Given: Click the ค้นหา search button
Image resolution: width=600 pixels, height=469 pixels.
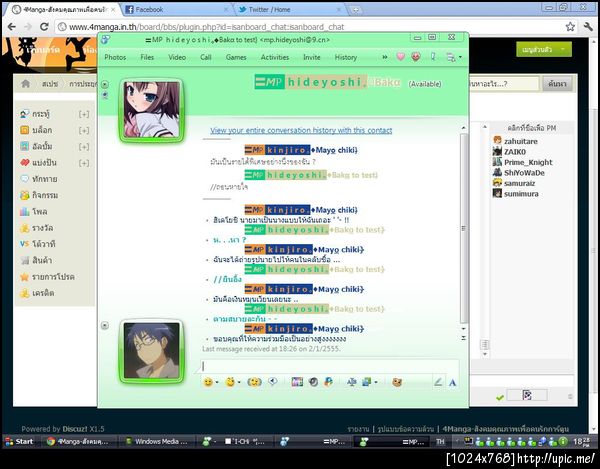Looking at the screenshot, I should tap(557, 83).
